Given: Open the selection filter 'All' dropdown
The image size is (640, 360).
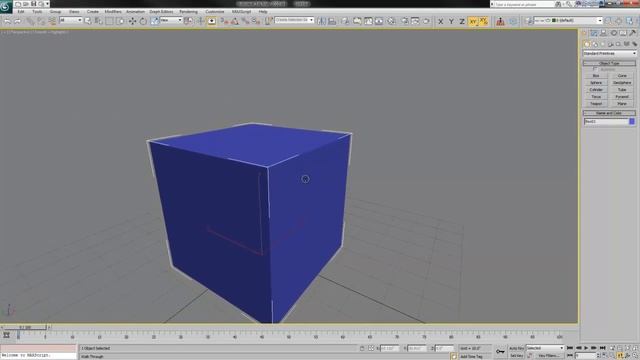Looking at the screenshot, I should [71, 20].
